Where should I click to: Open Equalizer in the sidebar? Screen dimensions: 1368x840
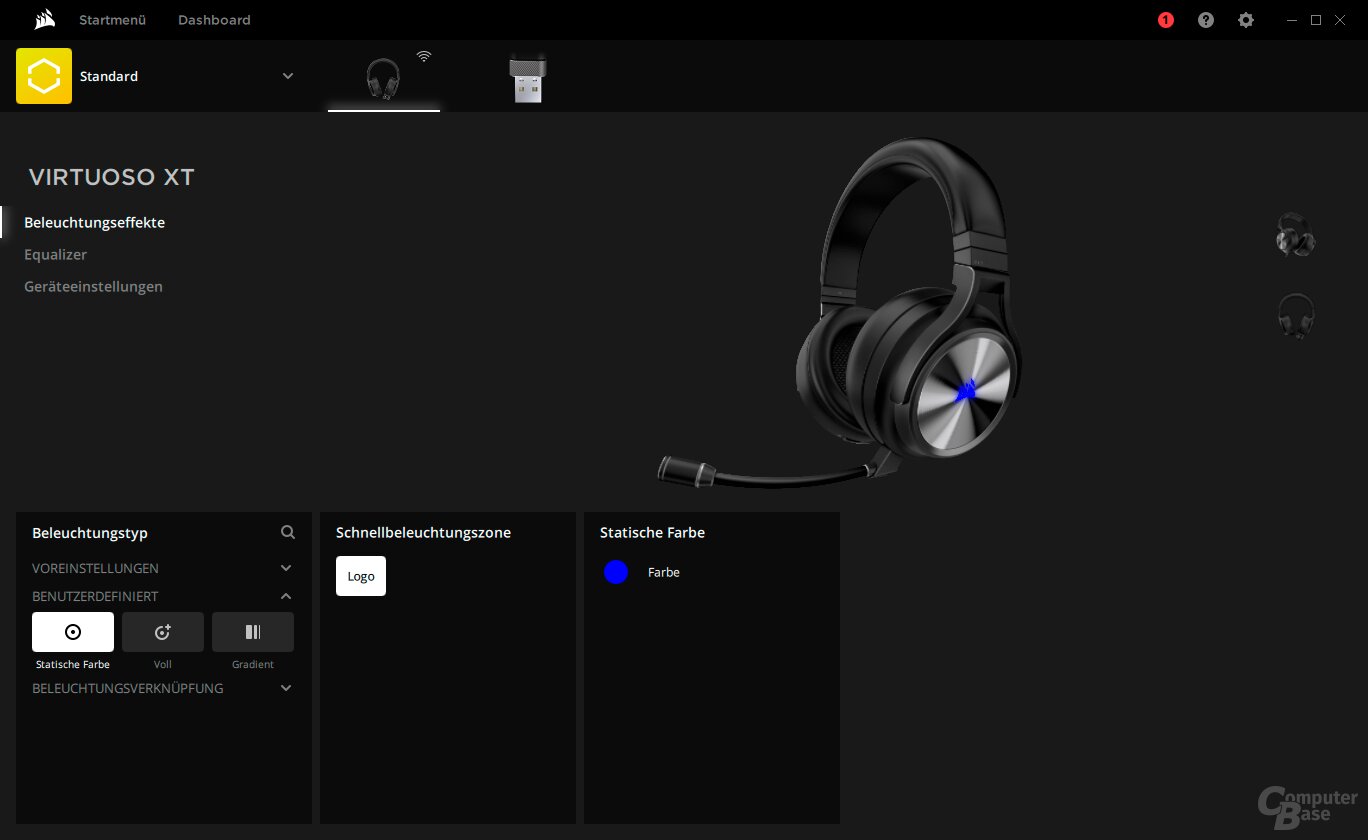click(56, 255)
